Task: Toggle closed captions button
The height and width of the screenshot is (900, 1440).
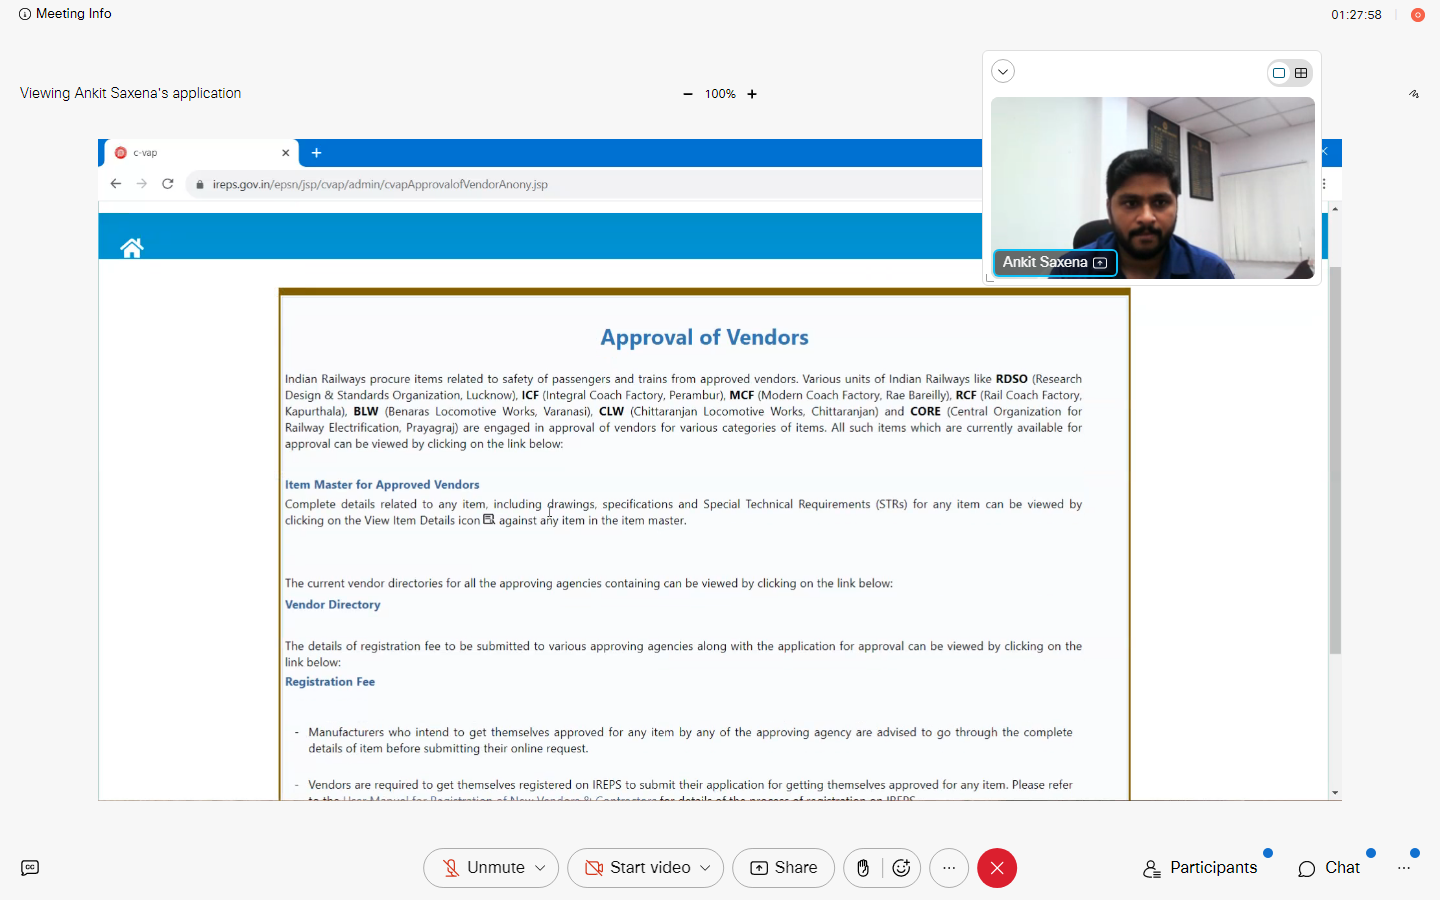Action: (x=30, y=868)
